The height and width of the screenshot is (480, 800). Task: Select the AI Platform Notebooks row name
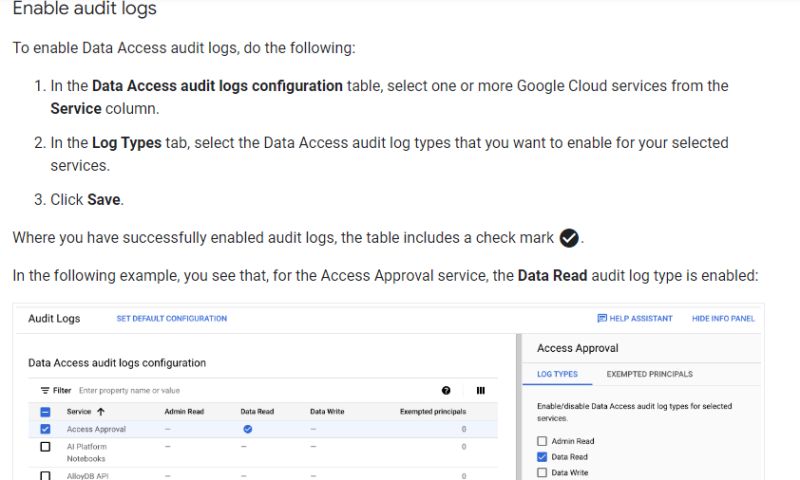click(86, 452)
